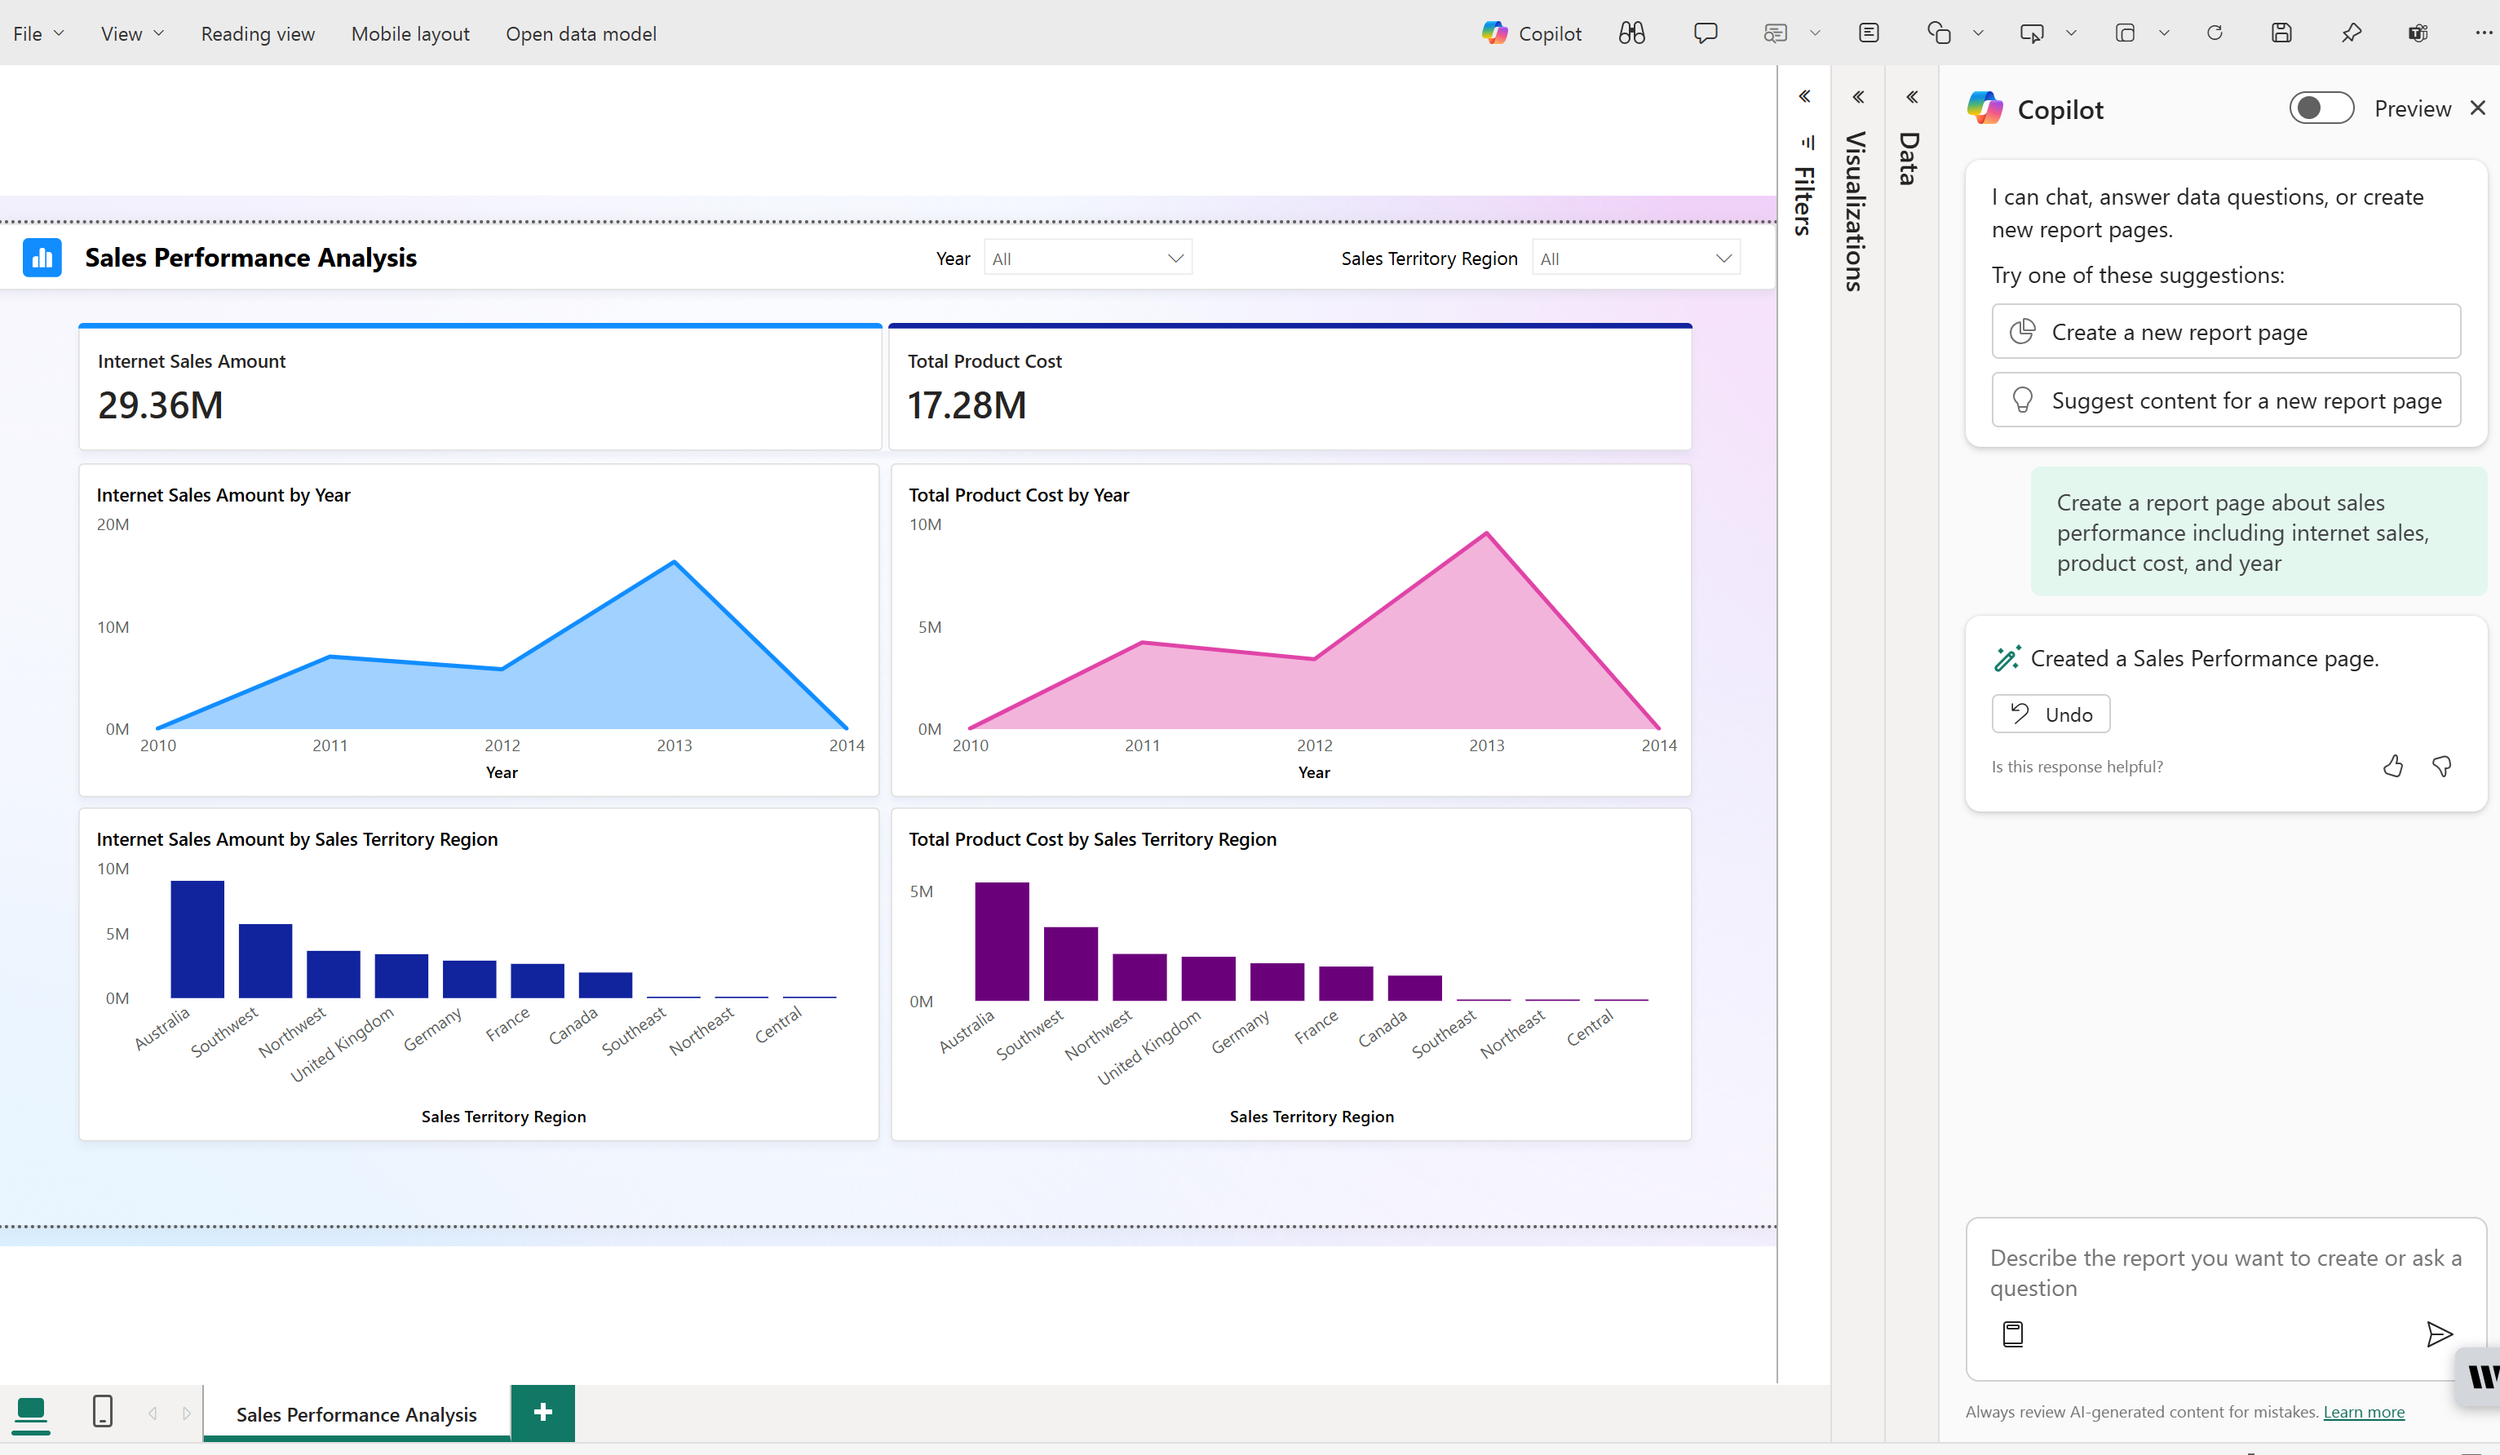Click the pin to dashboard icon
2500x1455 pixels.
2351,33
